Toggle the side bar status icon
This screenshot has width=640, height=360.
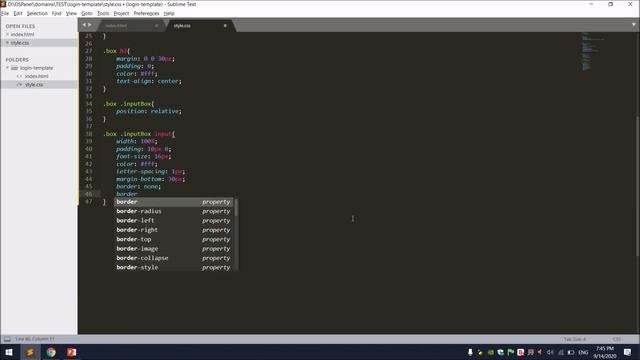tap(7, 339)
